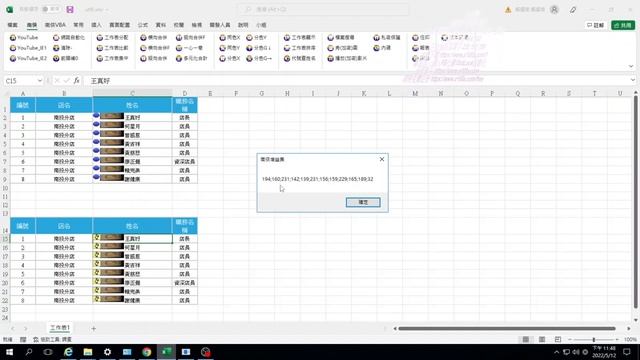Click the zoom slider handle
This screenshot has height=360, width=640.
tap(593, 340)
